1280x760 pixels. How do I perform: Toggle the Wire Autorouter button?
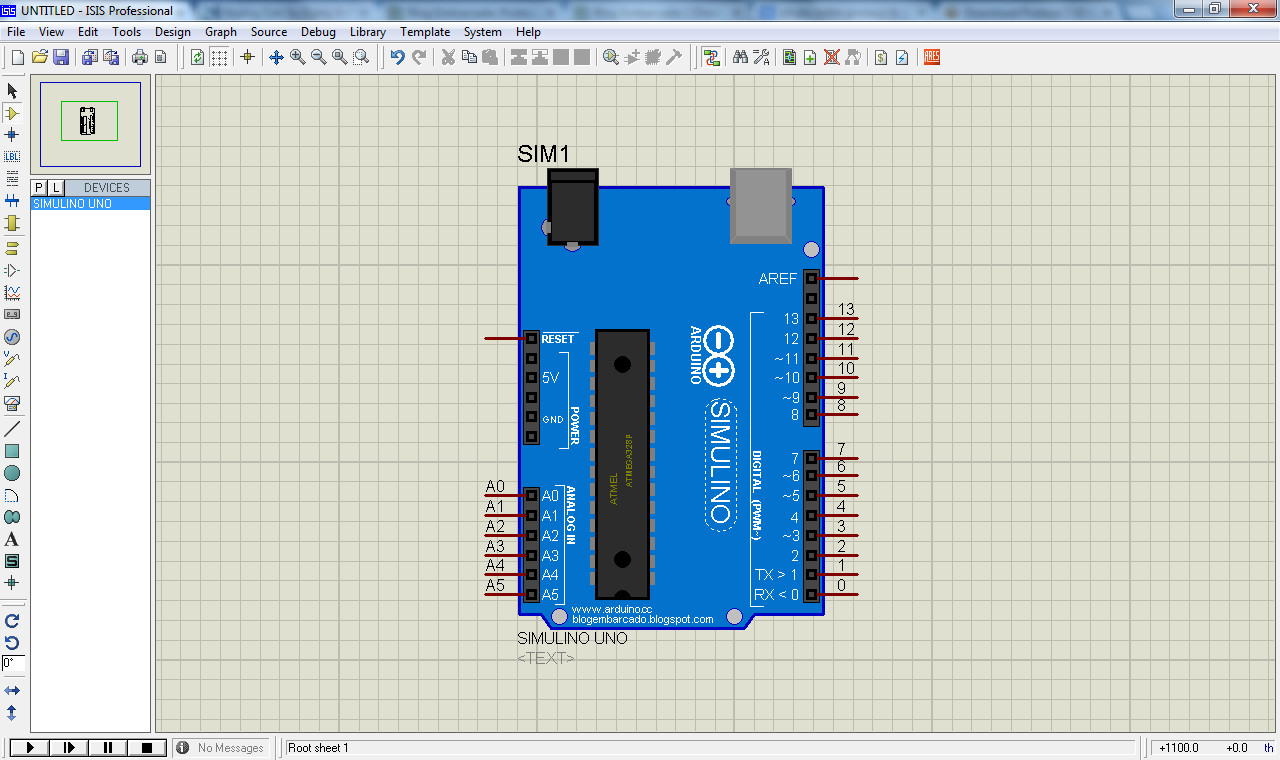tap(711, 57)
